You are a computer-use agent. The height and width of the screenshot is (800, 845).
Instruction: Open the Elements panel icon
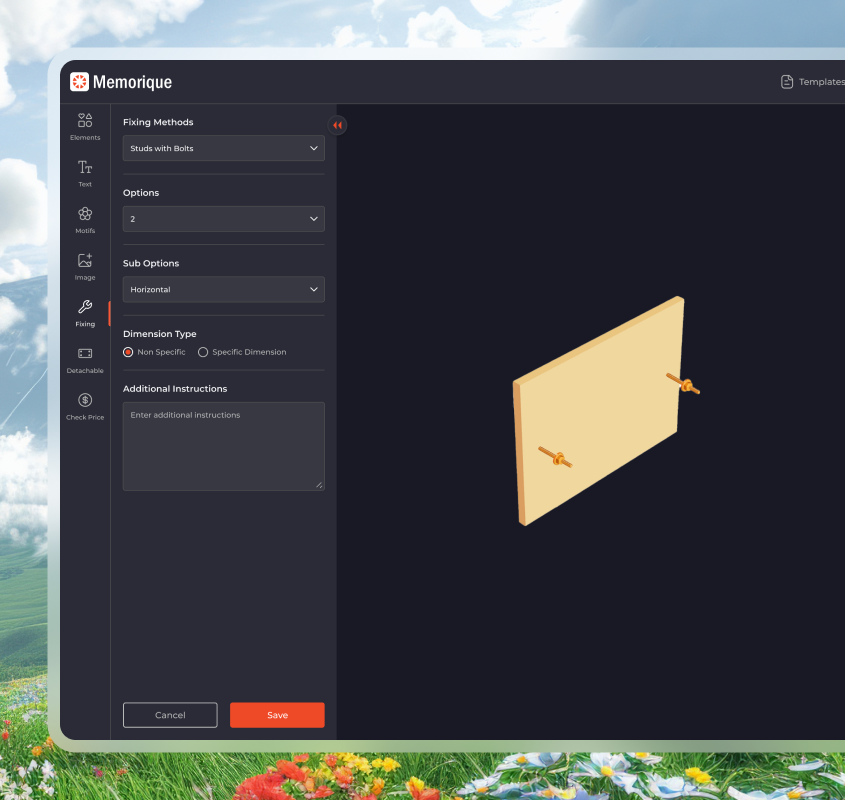pos(85,120)
